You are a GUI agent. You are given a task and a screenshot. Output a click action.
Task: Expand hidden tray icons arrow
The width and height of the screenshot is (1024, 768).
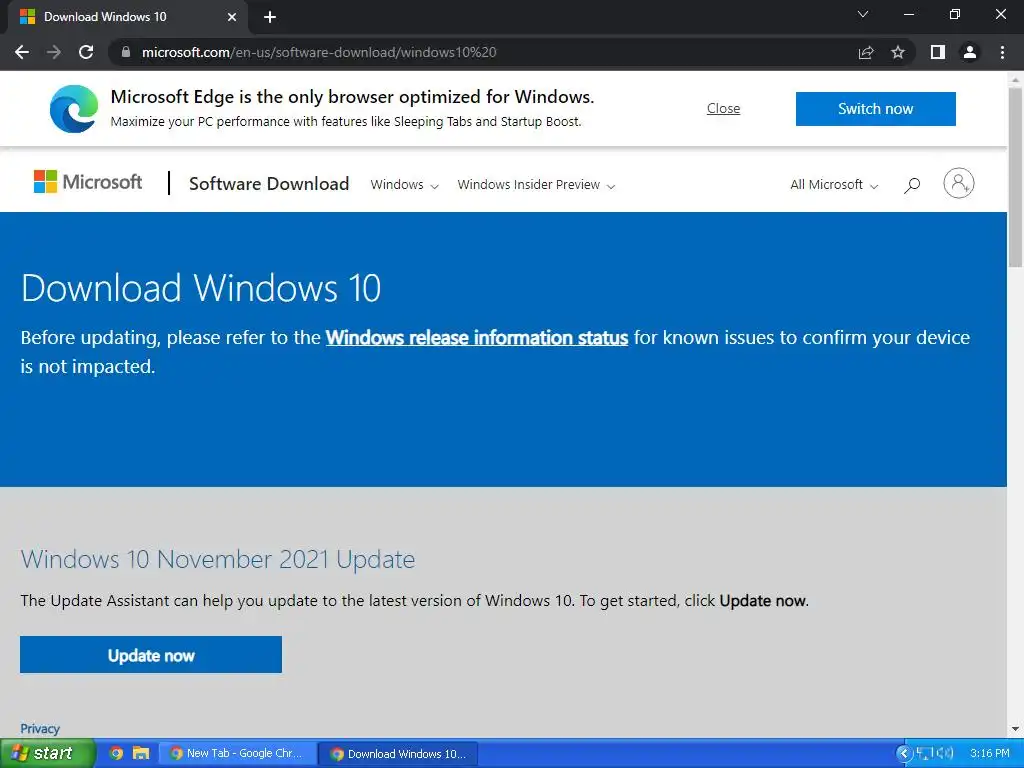tap(904, 753)
